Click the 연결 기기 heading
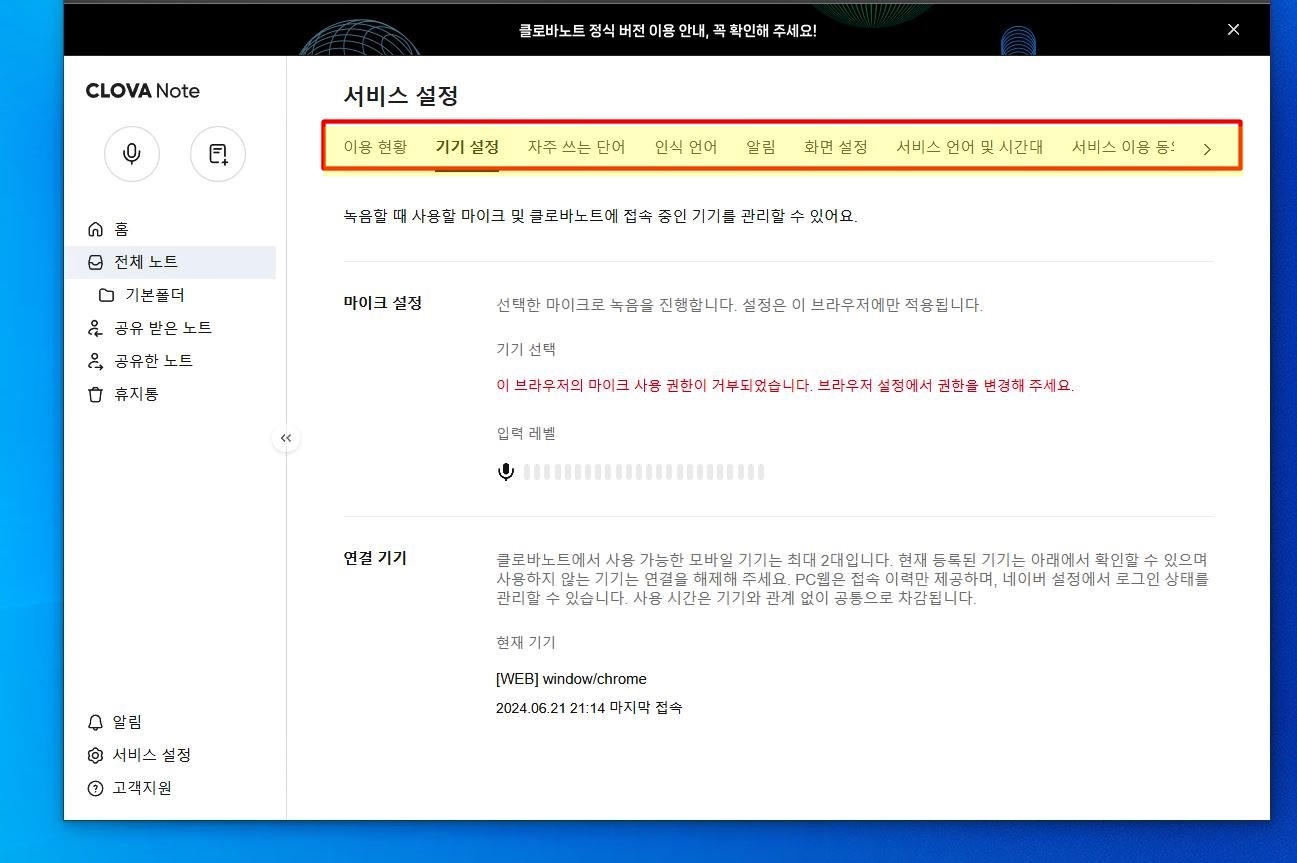The image size is (1297, 863). 375,558
